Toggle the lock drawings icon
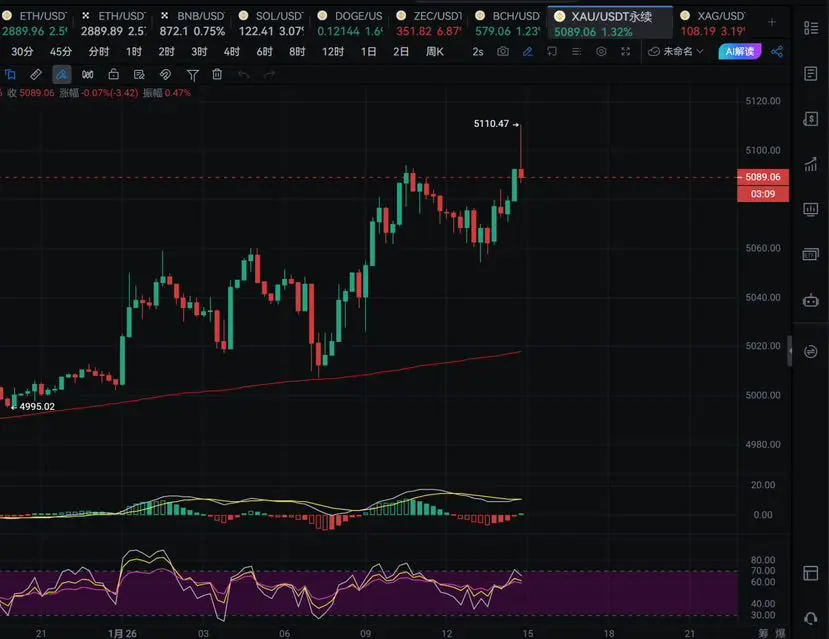The image size is (829, 639). point(113,75)
